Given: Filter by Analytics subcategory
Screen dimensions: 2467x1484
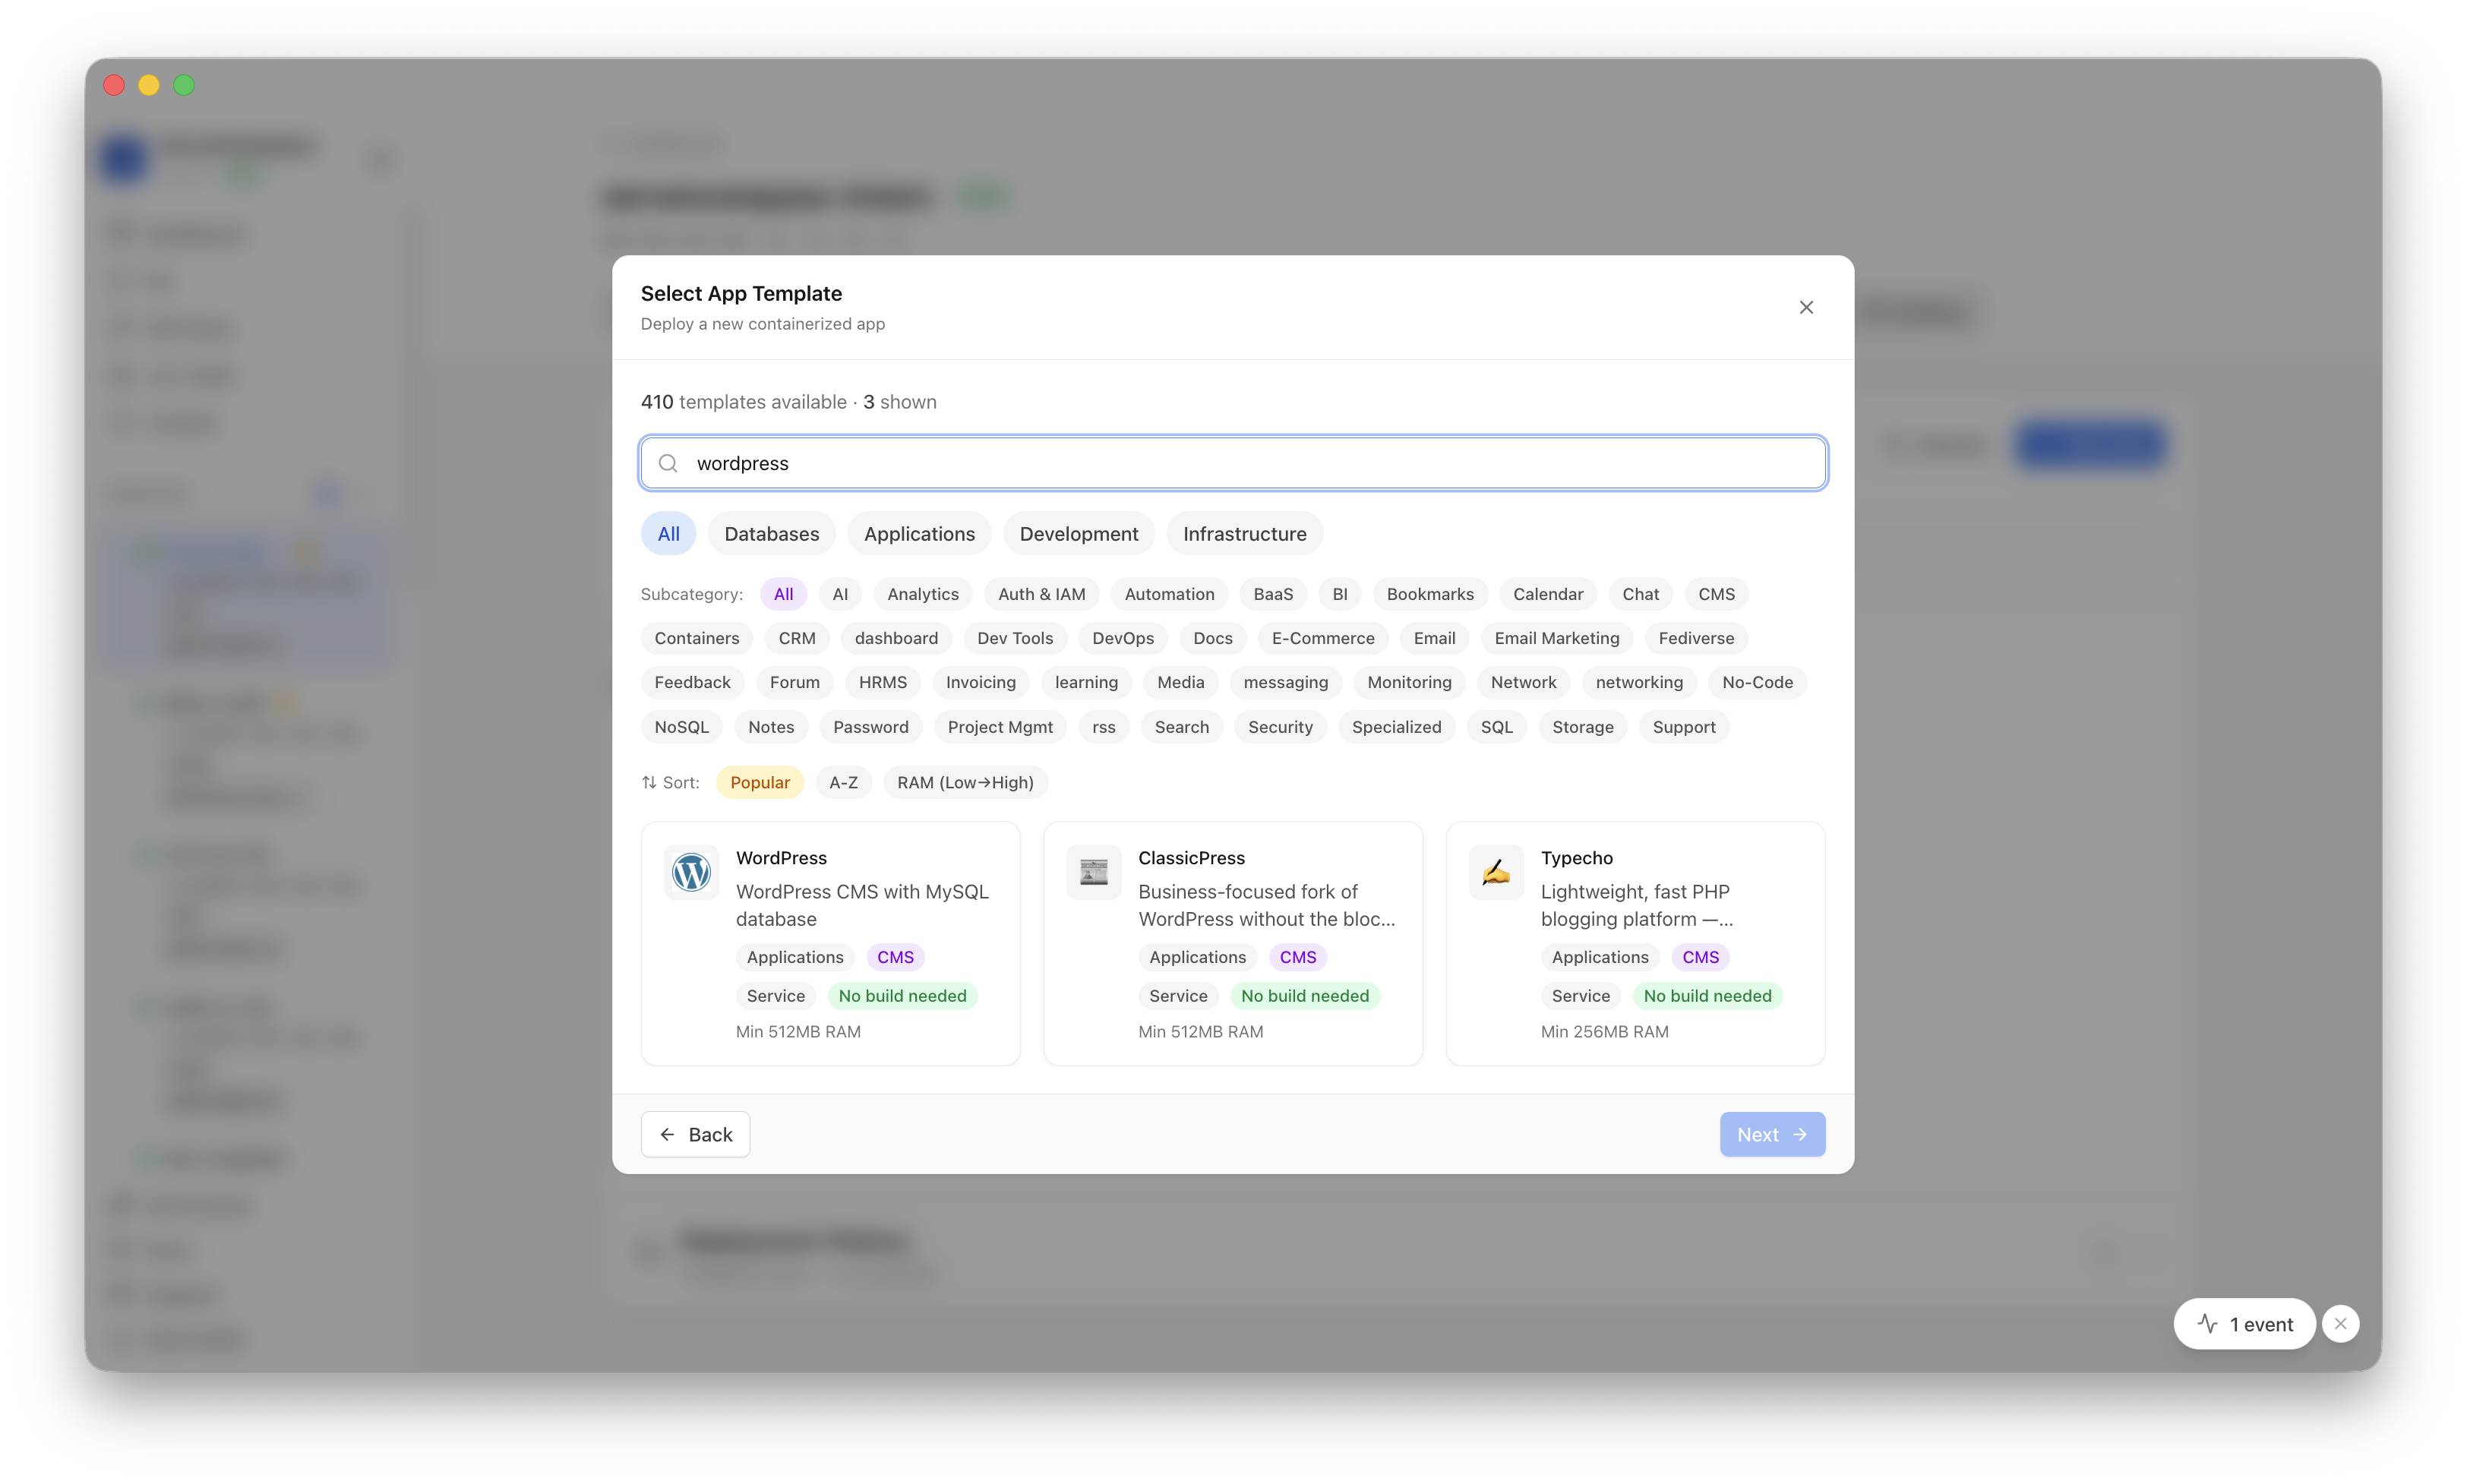Looking at the screenshot, I should [922, 594].
